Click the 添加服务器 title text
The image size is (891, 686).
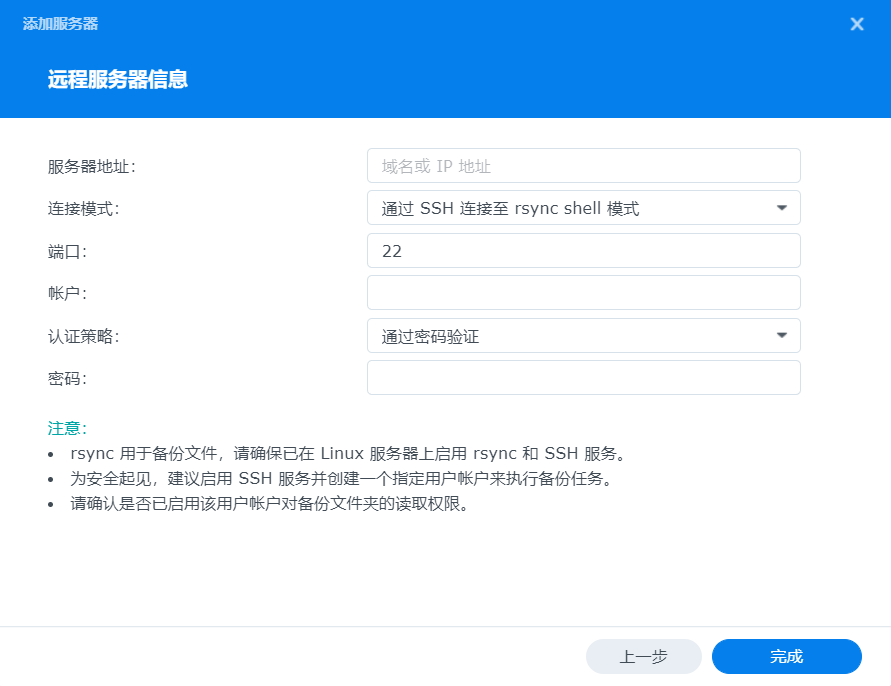[x=60, y=24]
